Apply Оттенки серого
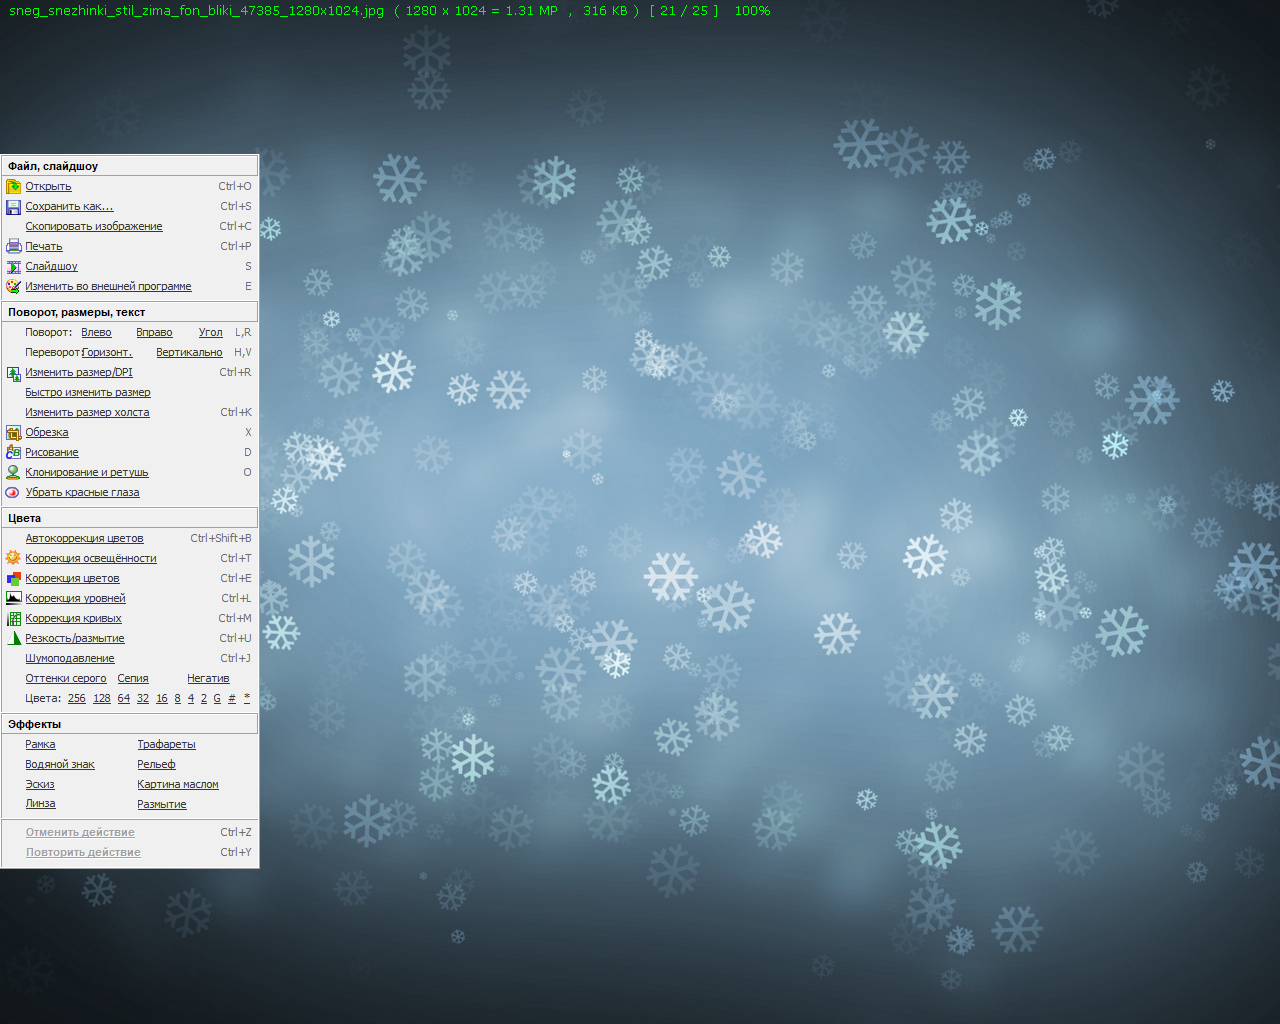Viewport: 1280px width, 1024px height. (66, 679)
